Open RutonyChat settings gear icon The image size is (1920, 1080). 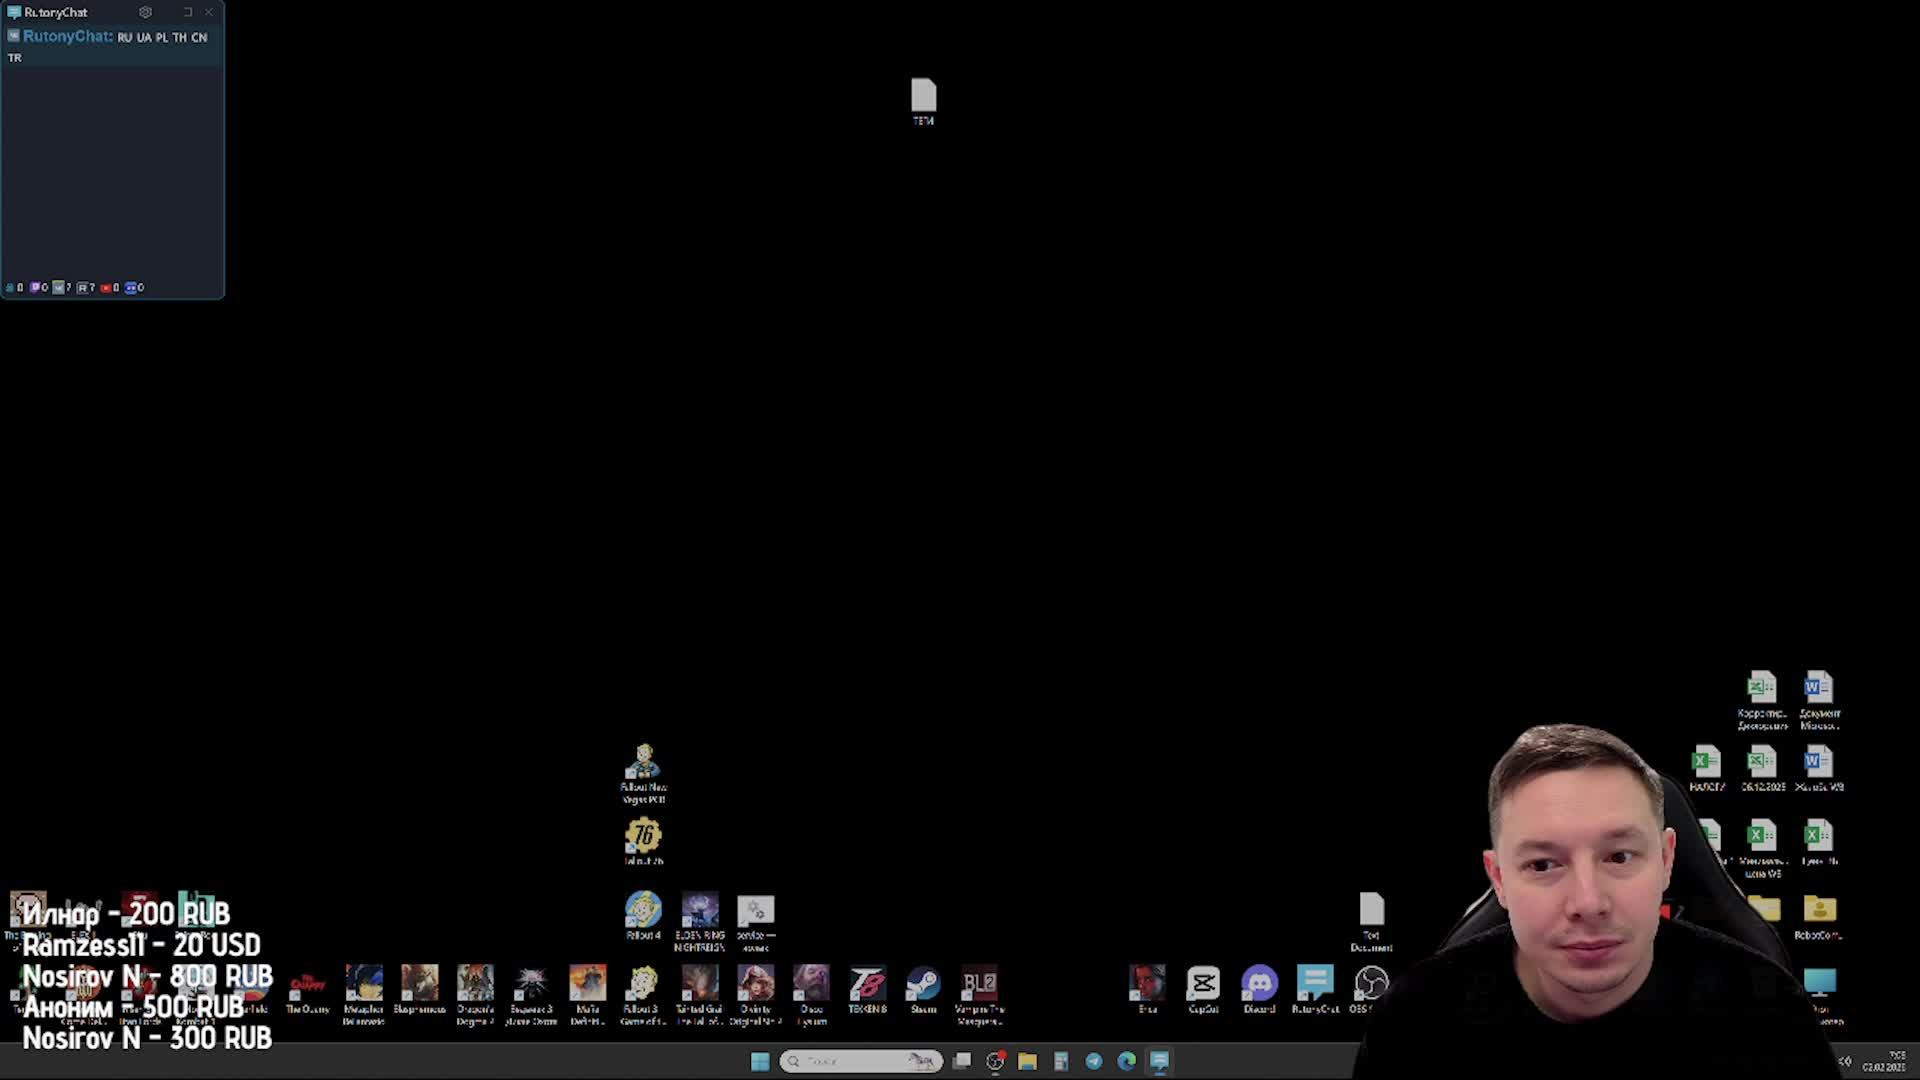(145, 12)
